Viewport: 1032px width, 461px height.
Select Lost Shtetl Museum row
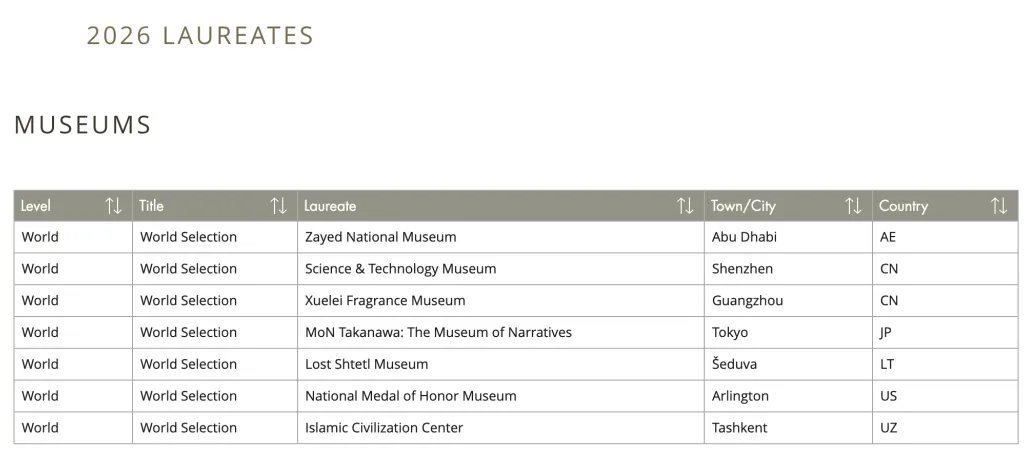point(367,364)
